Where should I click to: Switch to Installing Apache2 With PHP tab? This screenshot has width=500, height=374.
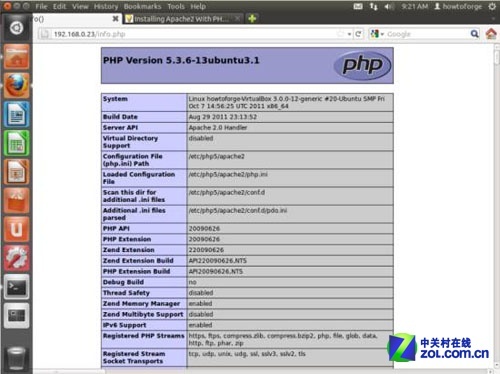[x=183, y=19]
